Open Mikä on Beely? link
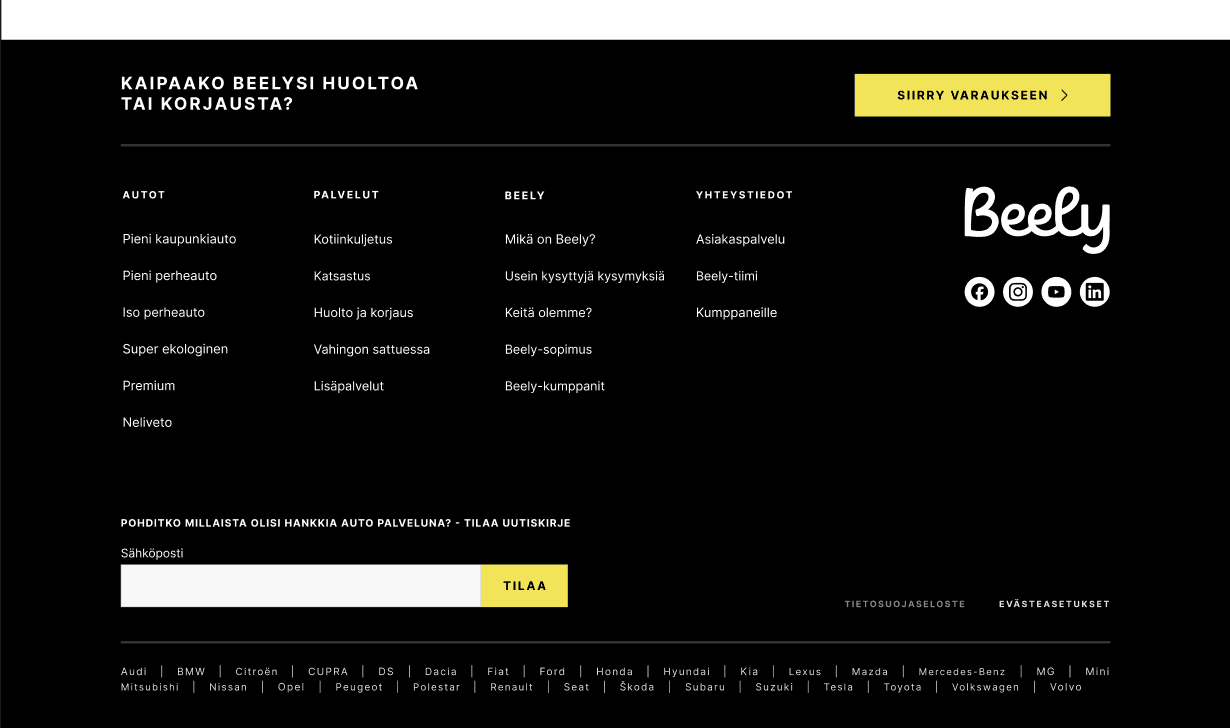Viewport: 1230px width, 728px height. click(x=550, y=239)
